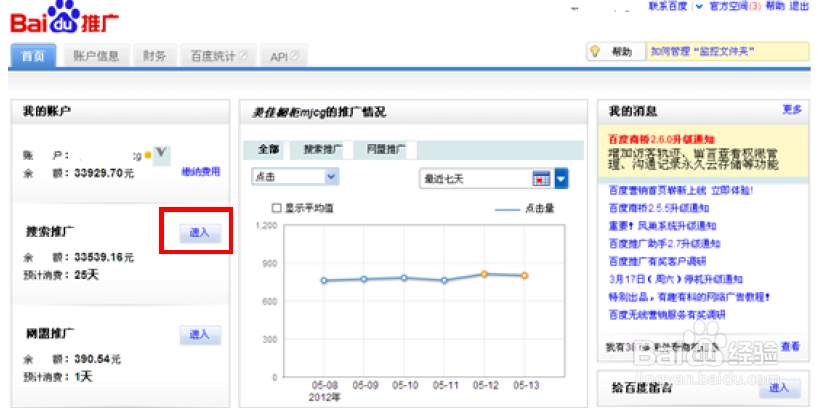This screenshot has width=825, height=408.
Task: Select the 搜索推广 chart tab
Action: pyautogui.click(x=323, y=150)
